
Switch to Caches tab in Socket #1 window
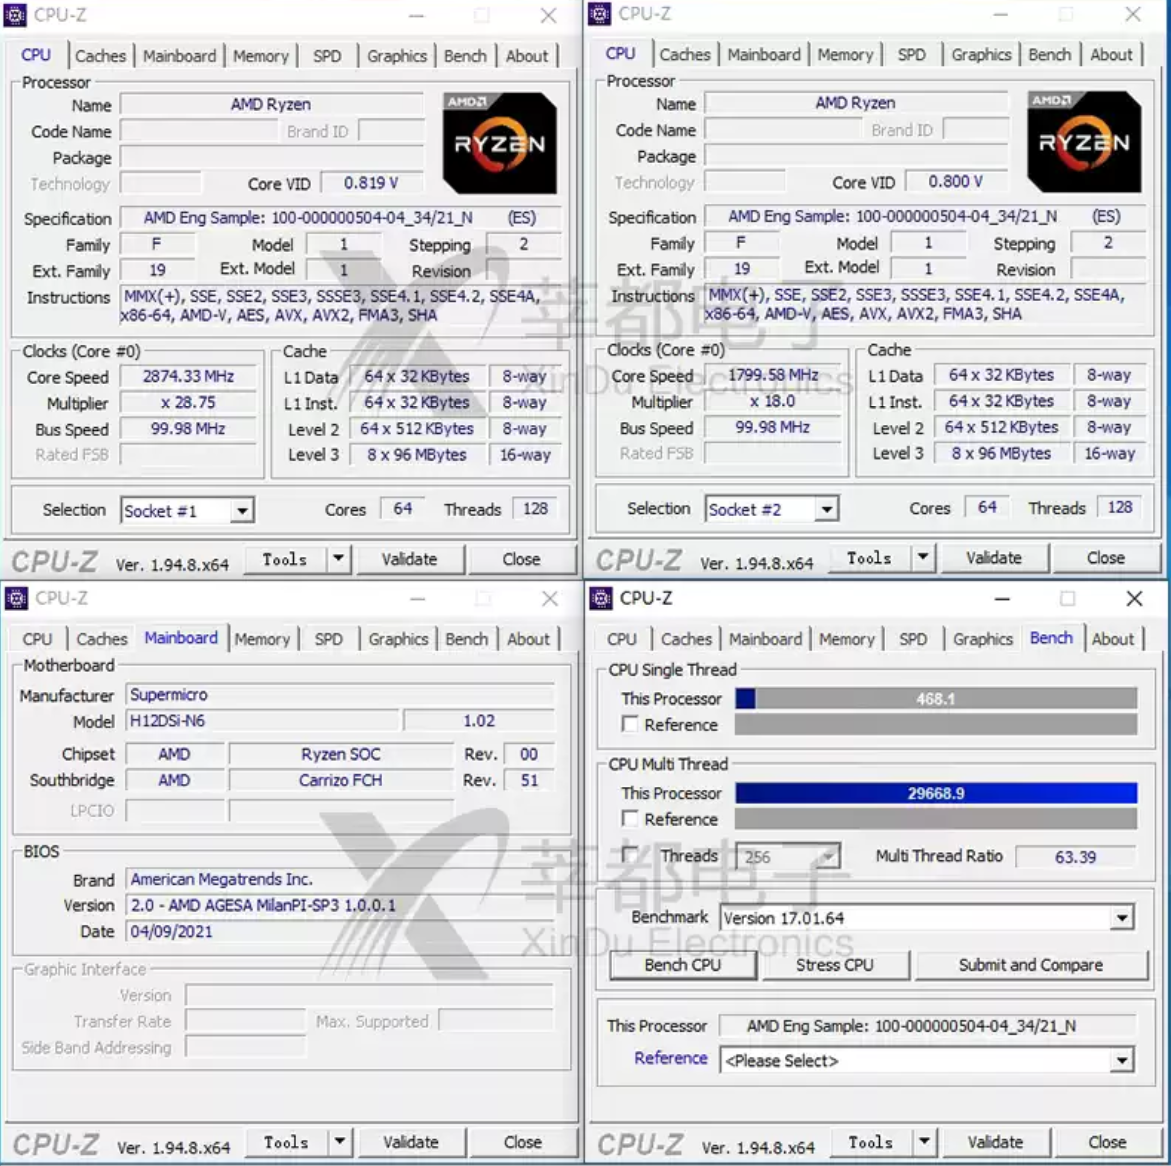tap(100, 56)
